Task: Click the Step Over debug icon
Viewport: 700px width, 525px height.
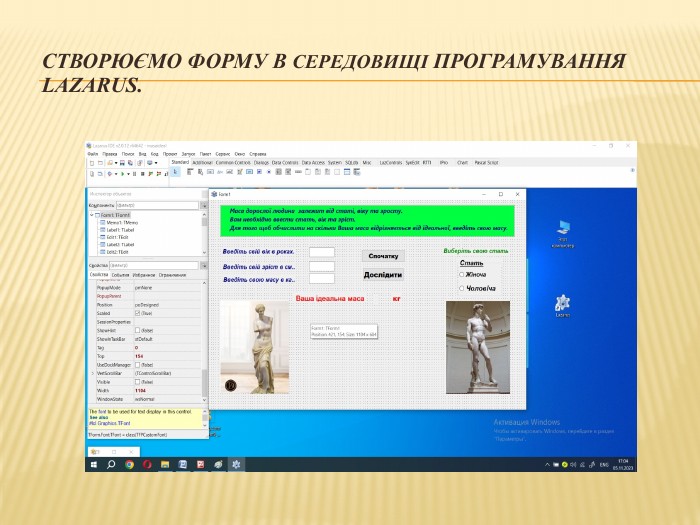Action: point(158,174)
